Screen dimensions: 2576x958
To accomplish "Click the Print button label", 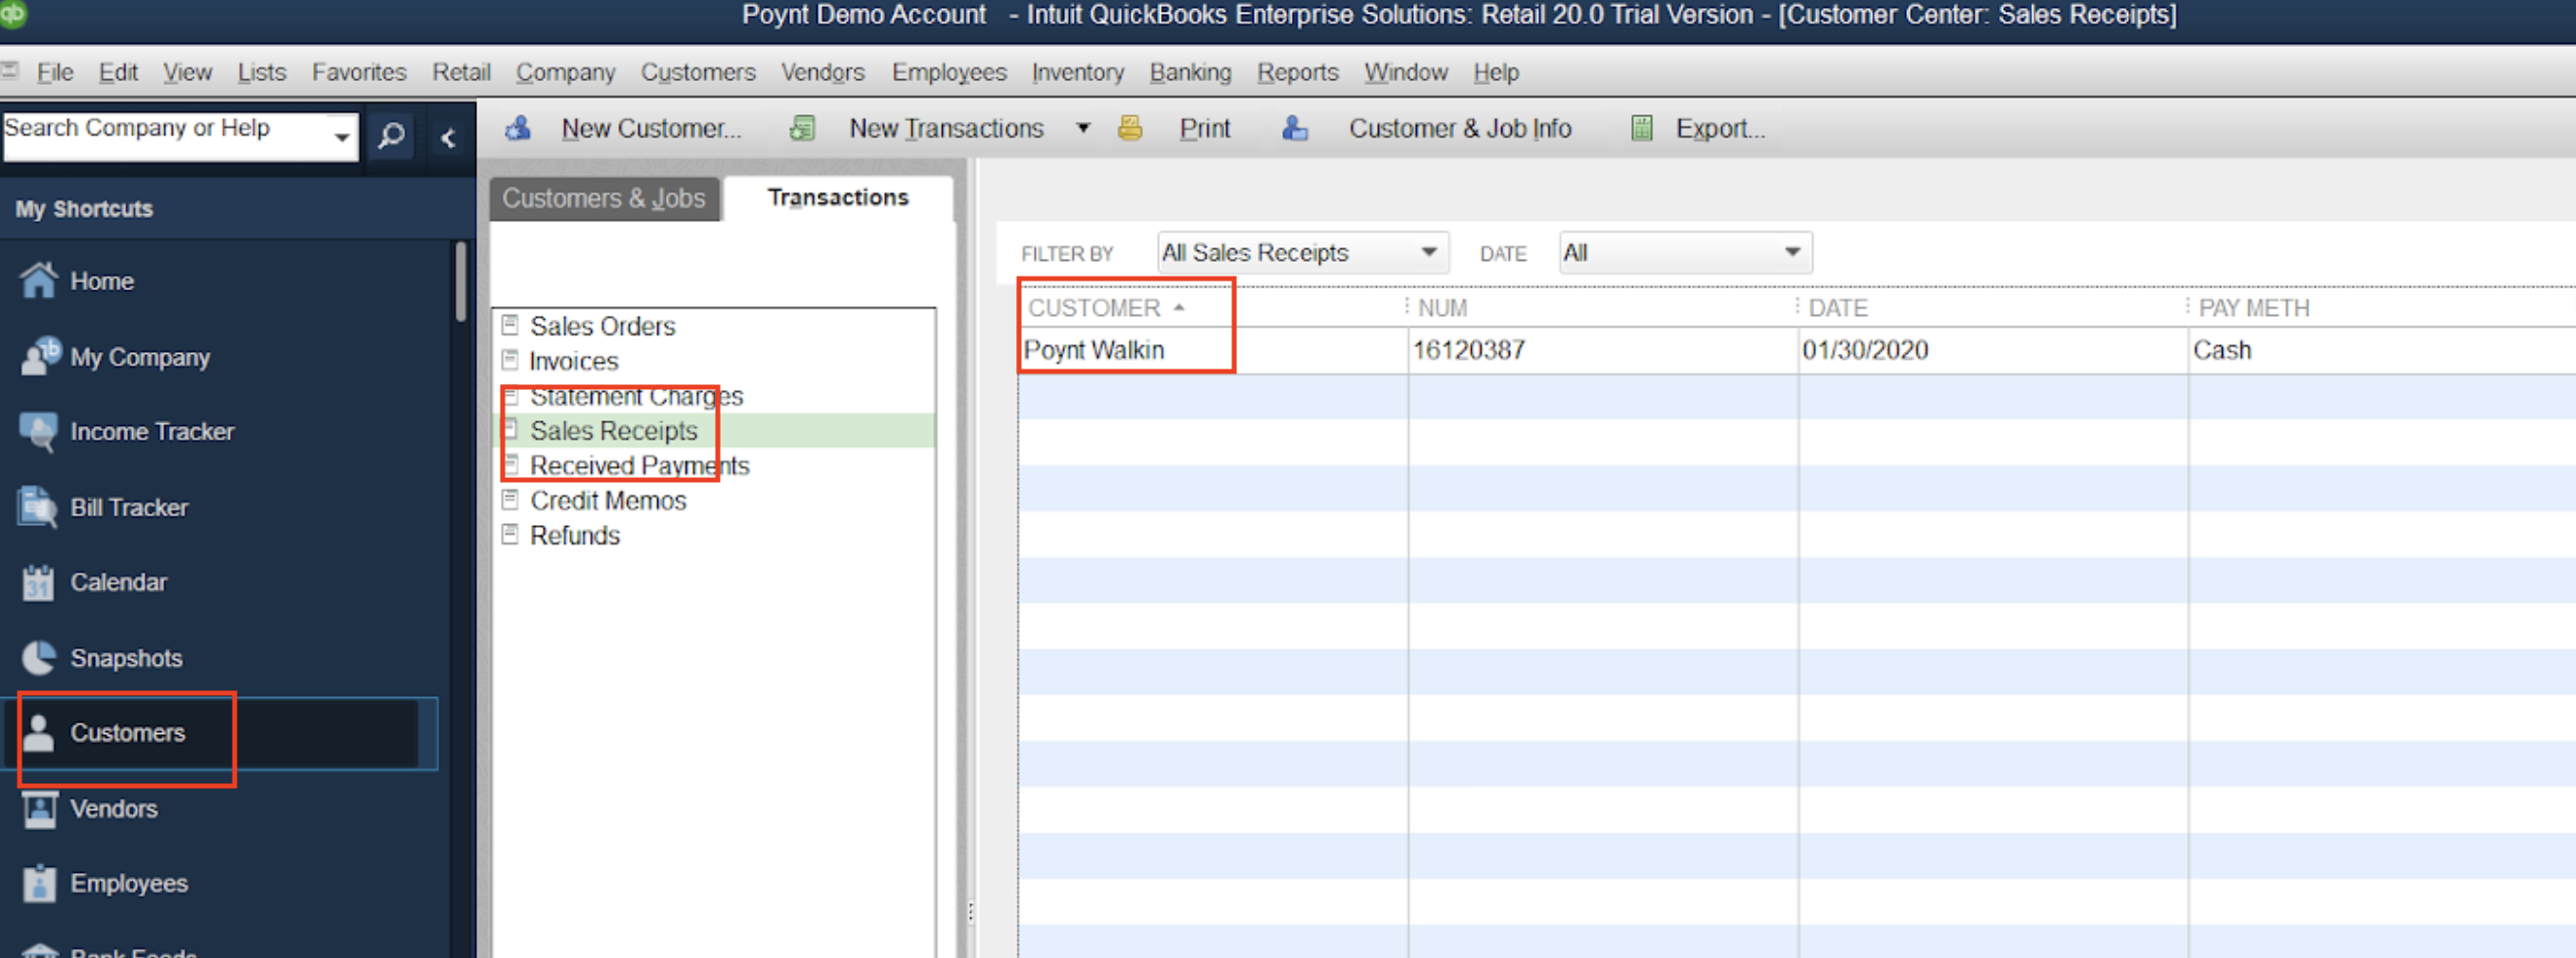I will pyautogui.click(x=1205, y=128).
